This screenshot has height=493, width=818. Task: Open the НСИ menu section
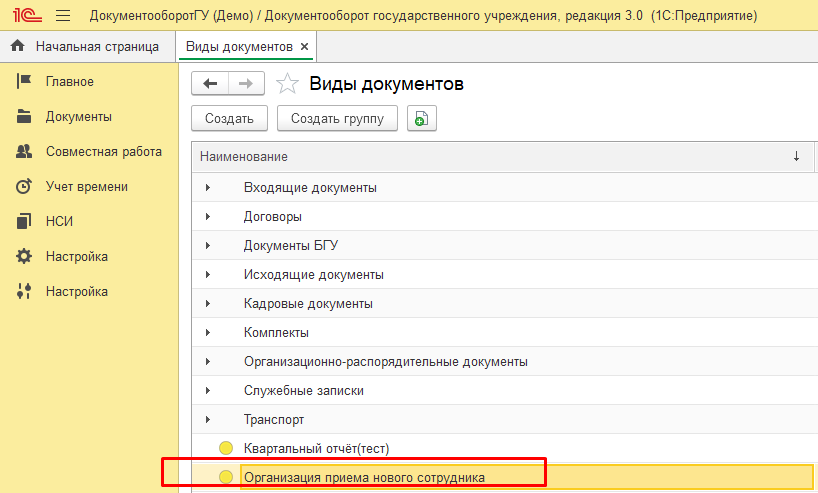(59, 221)
